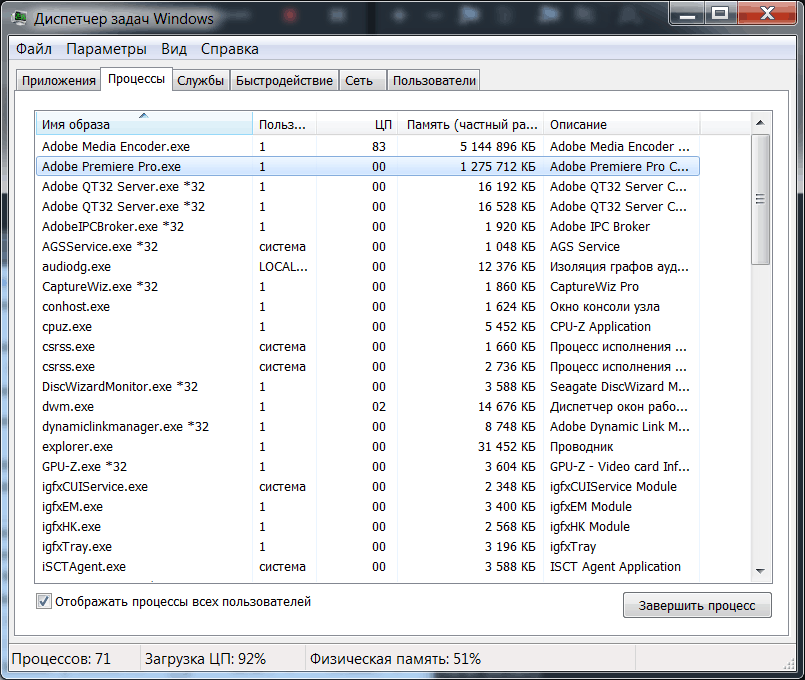
Task: Click the Окно консоли узла description
Action: click(x=605, y=307)
